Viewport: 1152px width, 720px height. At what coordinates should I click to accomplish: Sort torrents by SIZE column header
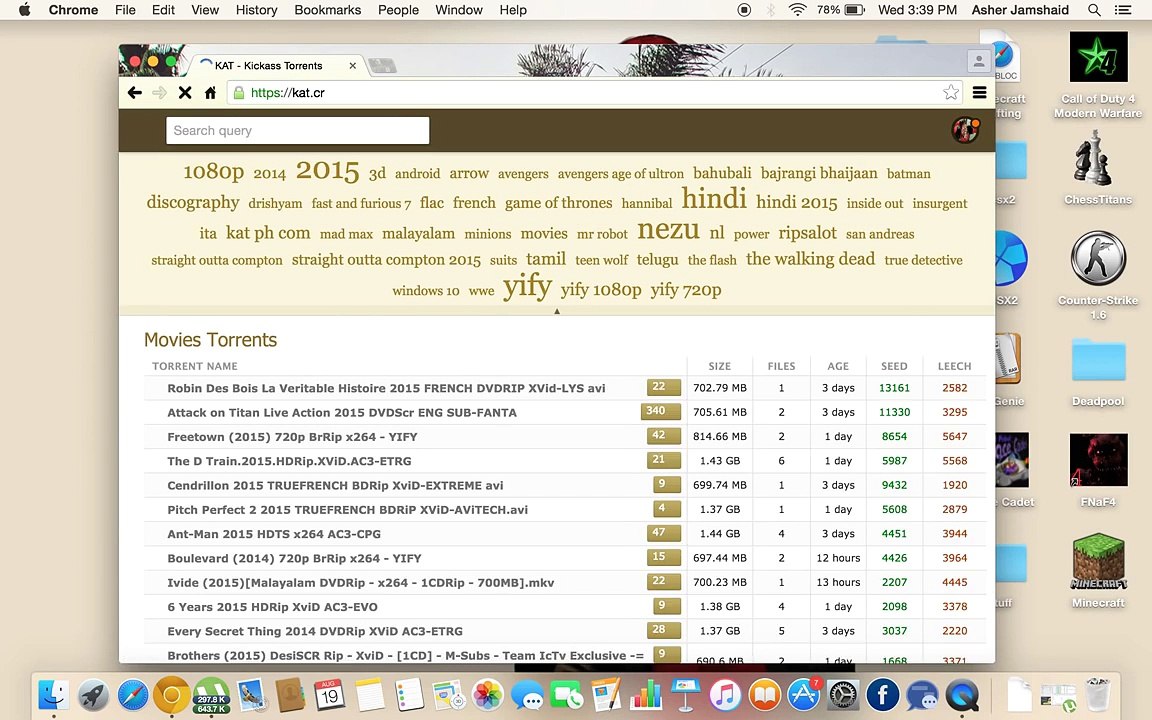[719, 366]
